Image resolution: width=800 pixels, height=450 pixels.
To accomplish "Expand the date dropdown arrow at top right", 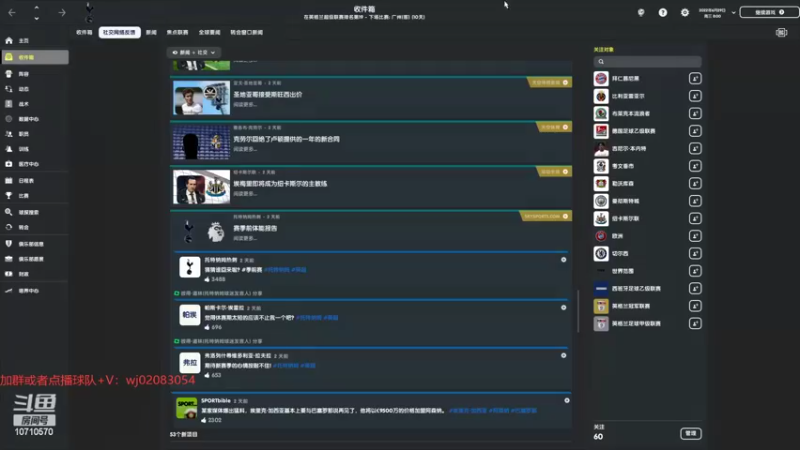I will (x=734, y=12).
